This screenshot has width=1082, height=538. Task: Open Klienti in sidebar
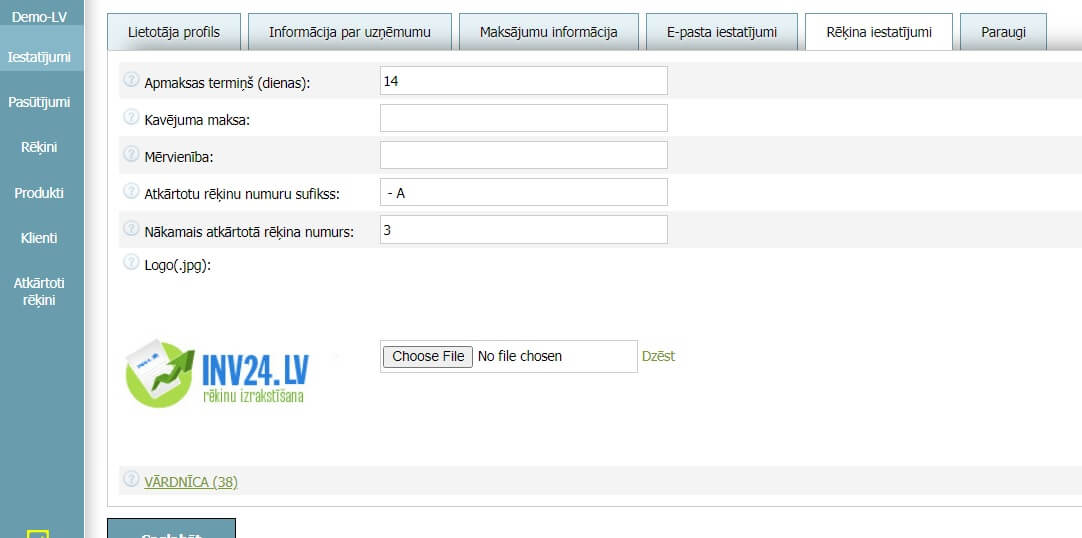click(x=39, y=239)
